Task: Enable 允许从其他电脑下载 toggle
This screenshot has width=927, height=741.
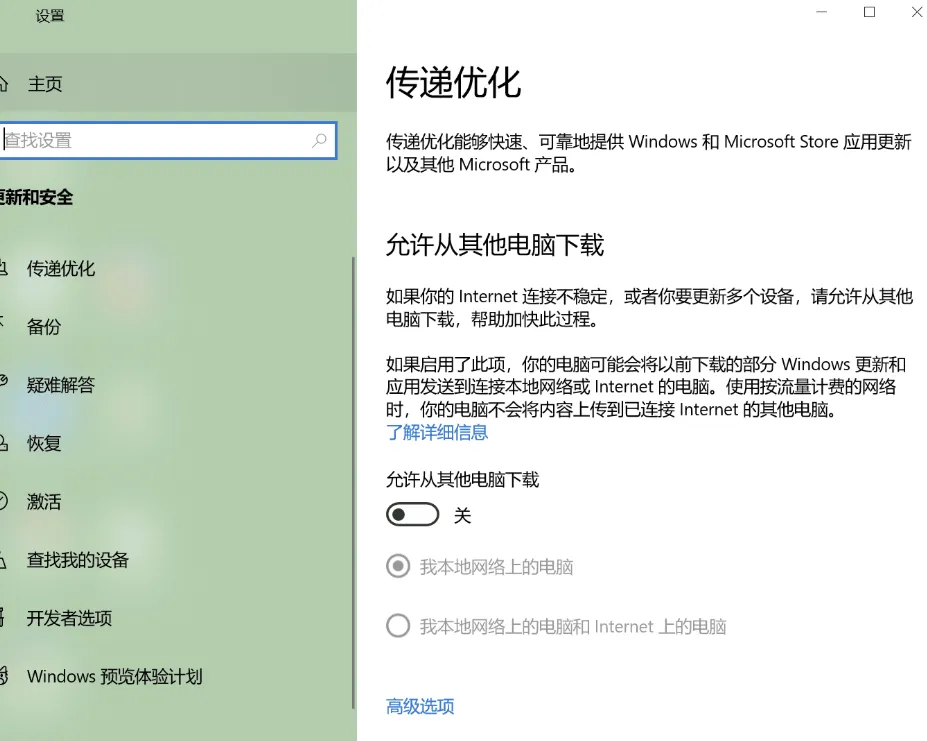Action: (412, 513)
